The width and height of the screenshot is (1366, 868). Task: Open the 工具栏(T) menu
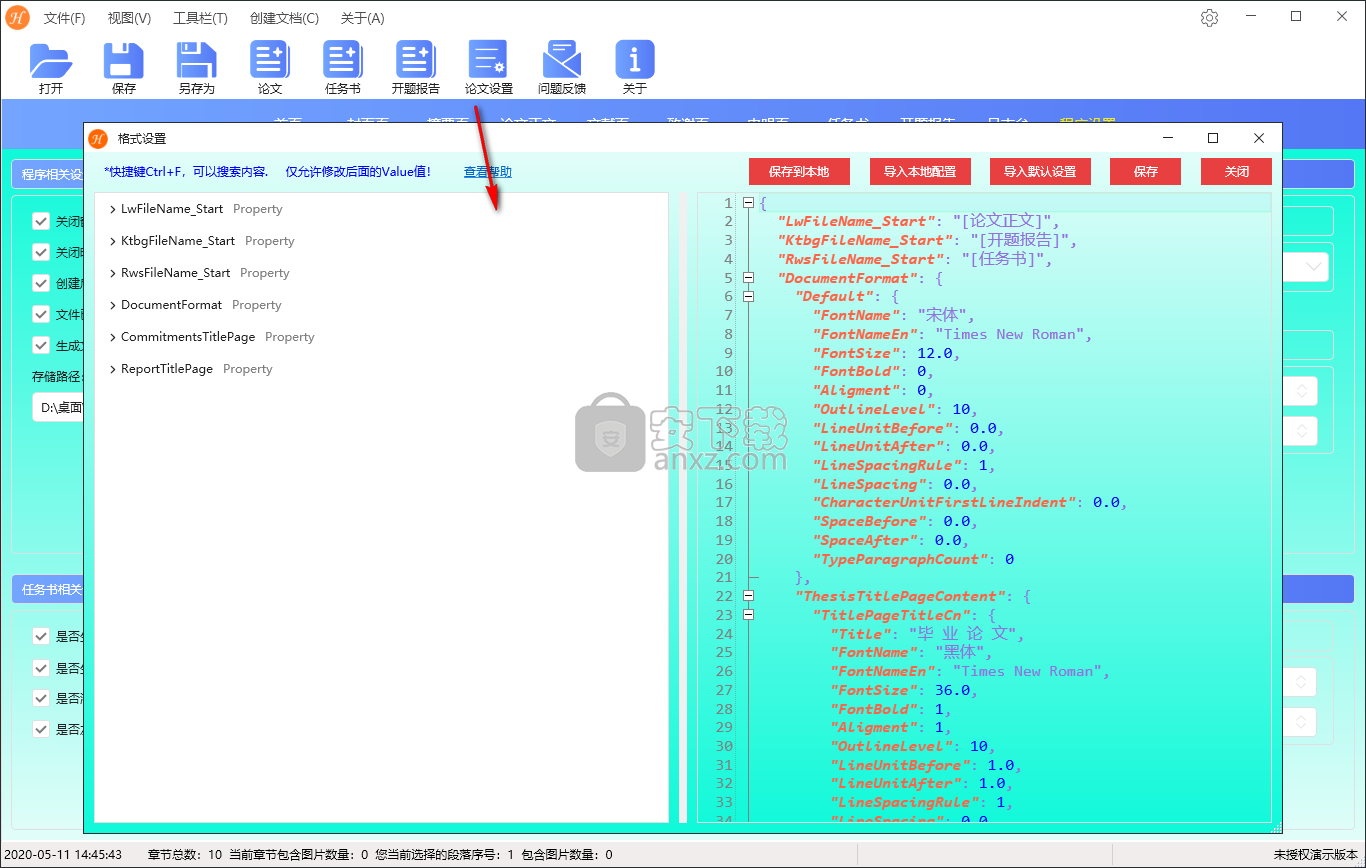pyautogui.click(x=200, y=18)
